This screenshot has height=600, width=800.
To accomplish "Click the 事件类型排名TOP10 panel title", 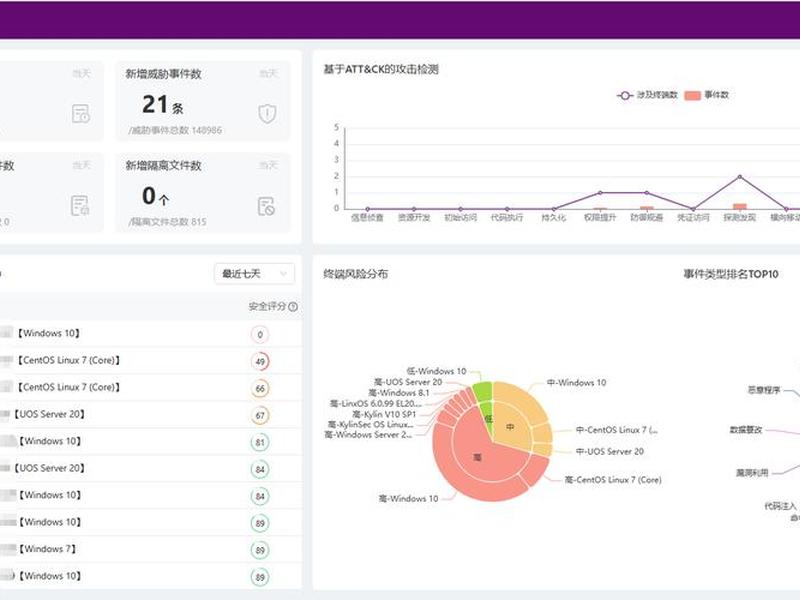I will click(x=731, y=274).
